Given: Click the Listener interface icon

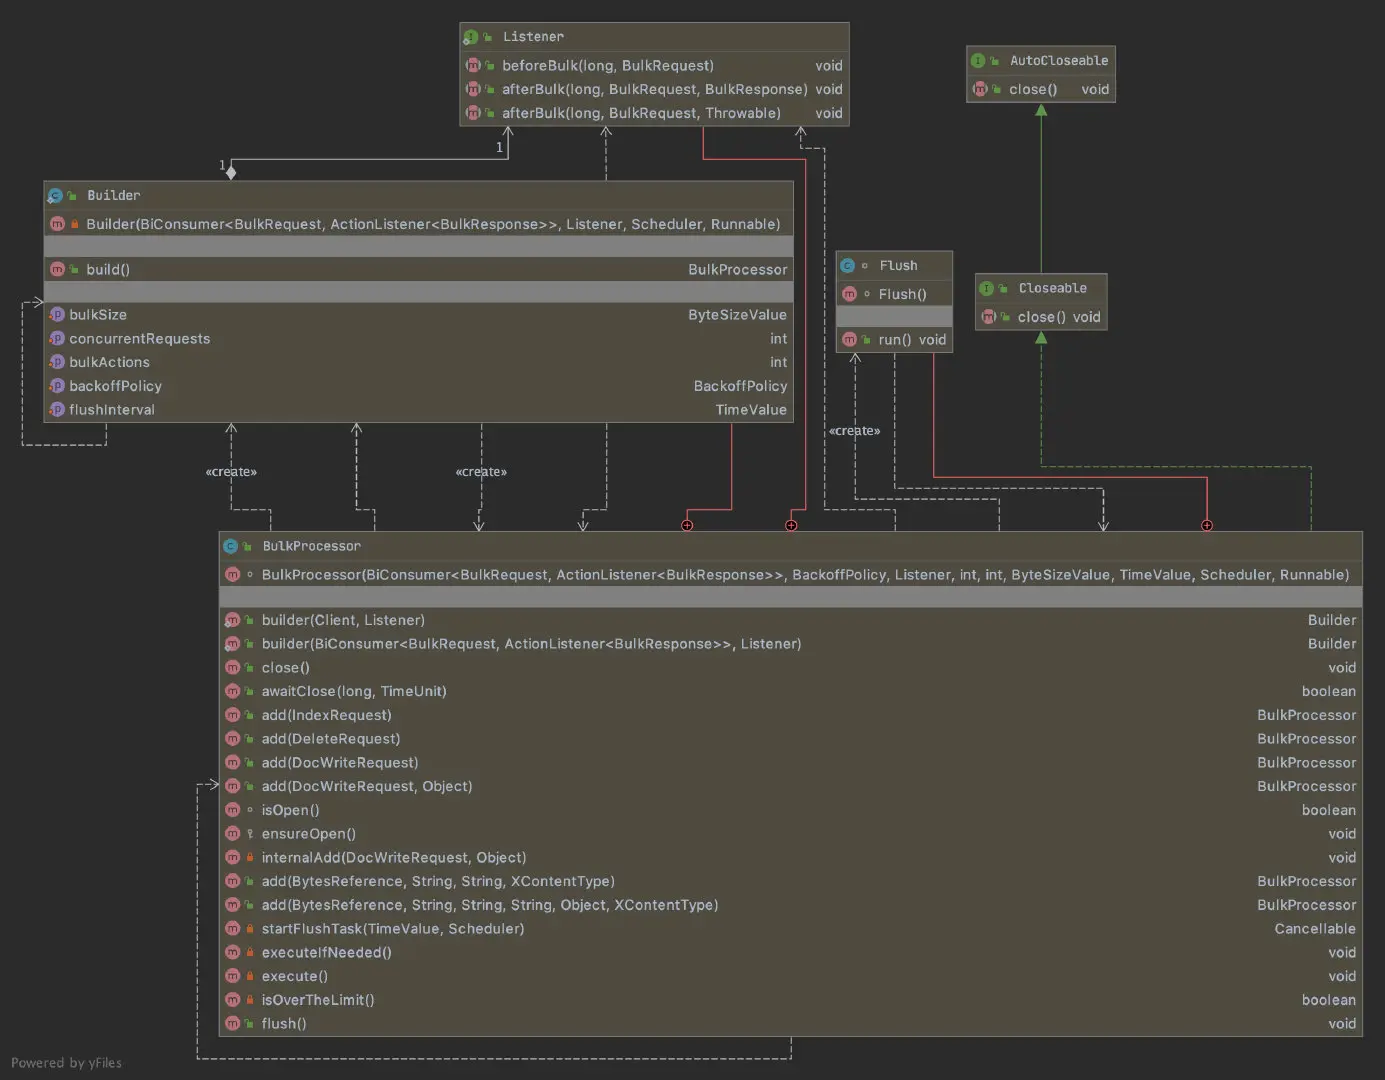Looking at the screenshot, I should [471, 37].
